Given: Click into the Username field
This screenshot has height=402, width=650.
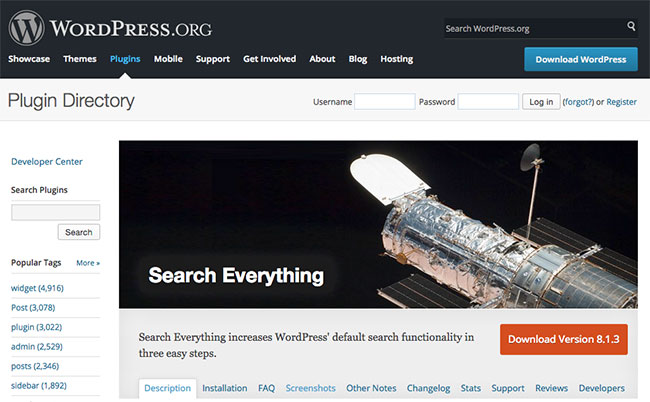Looking at the screenshot, I should coord(385,102).
